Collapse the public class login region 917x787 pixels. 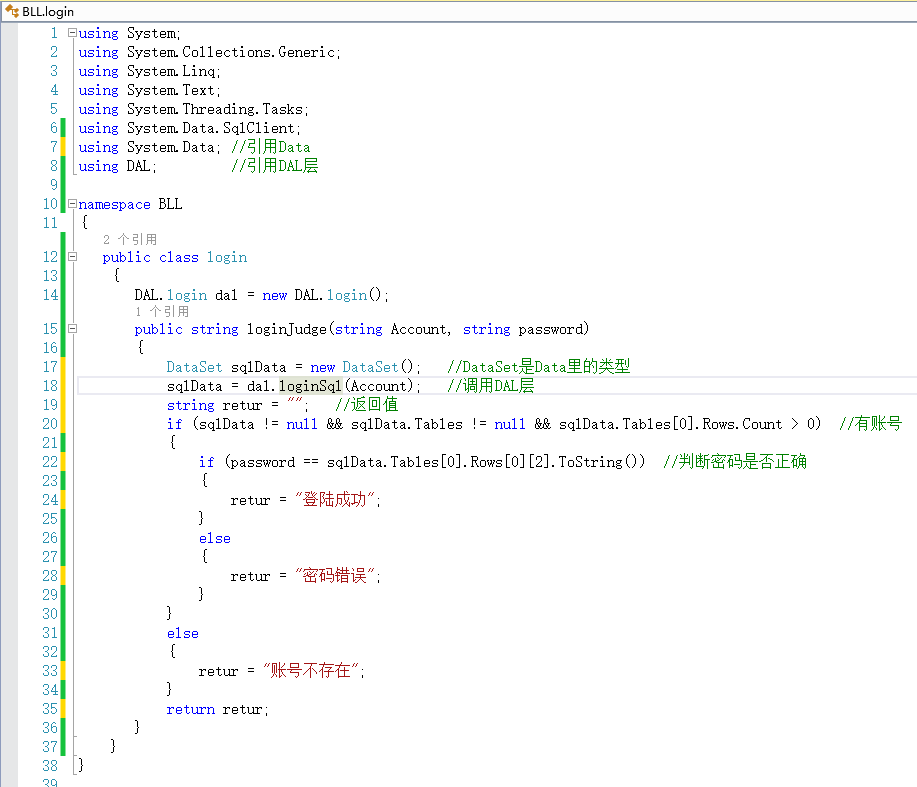pyautogui.click(x=73, y=257)
